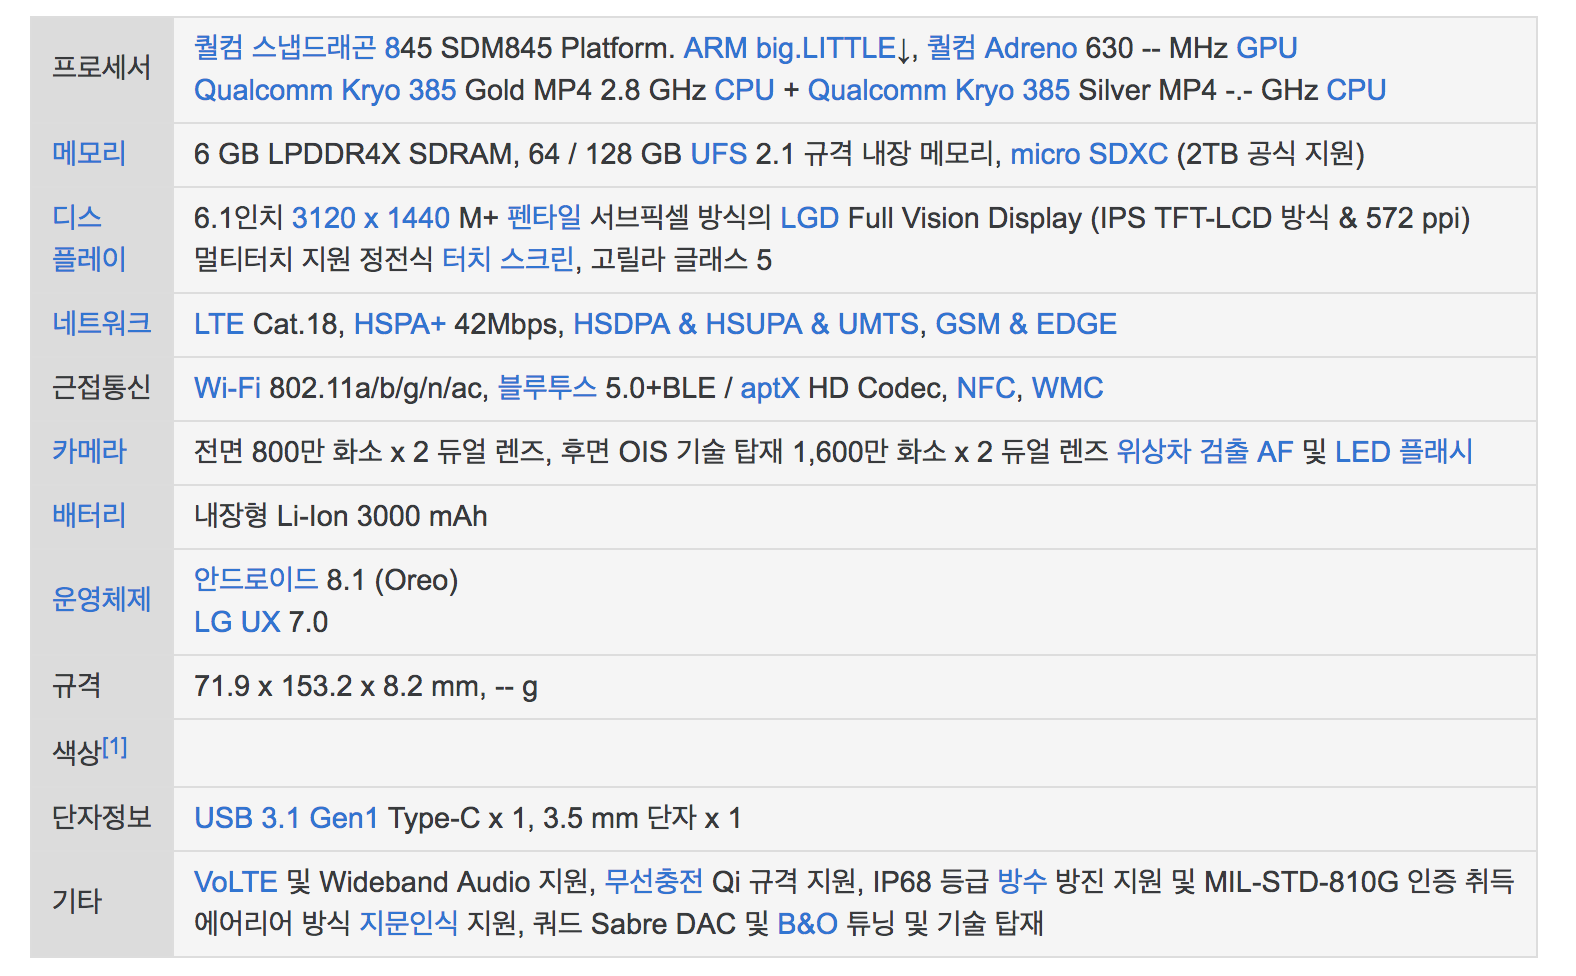Open the LED 플래시 link
The width and height of the screenshot is (1576, 976).
click(1404, 452)
